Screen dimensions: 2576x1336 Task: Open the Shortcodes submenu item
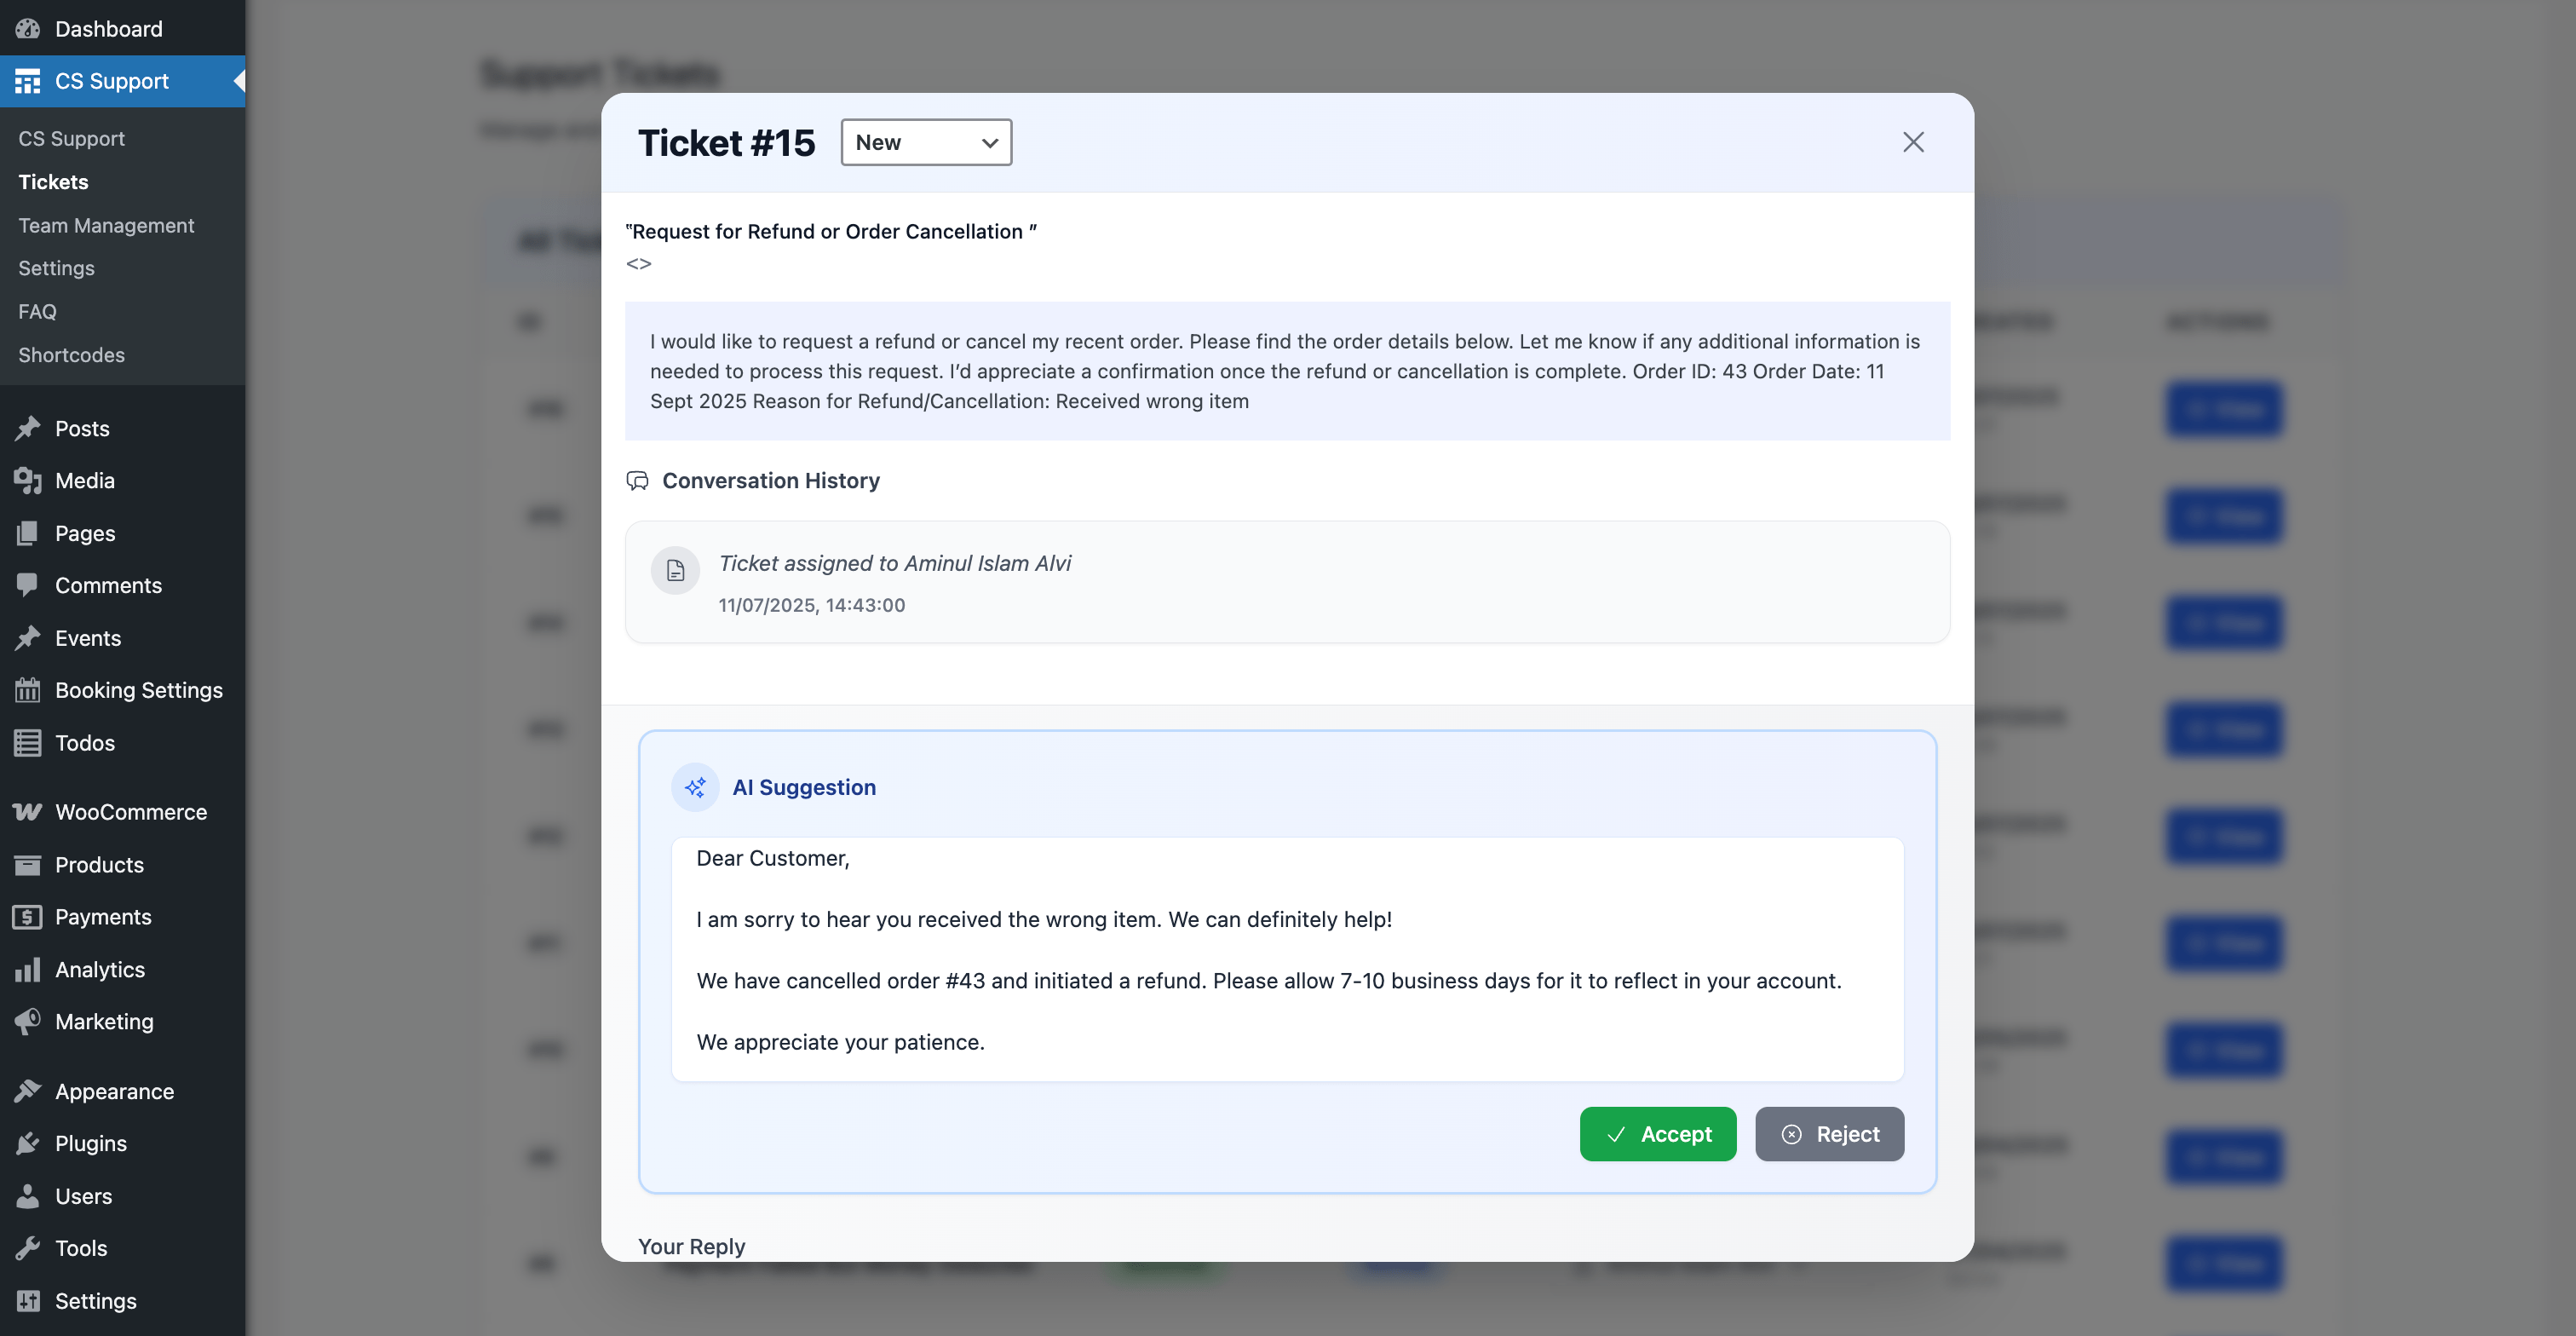pyautogui.click(x=71, y=355)
